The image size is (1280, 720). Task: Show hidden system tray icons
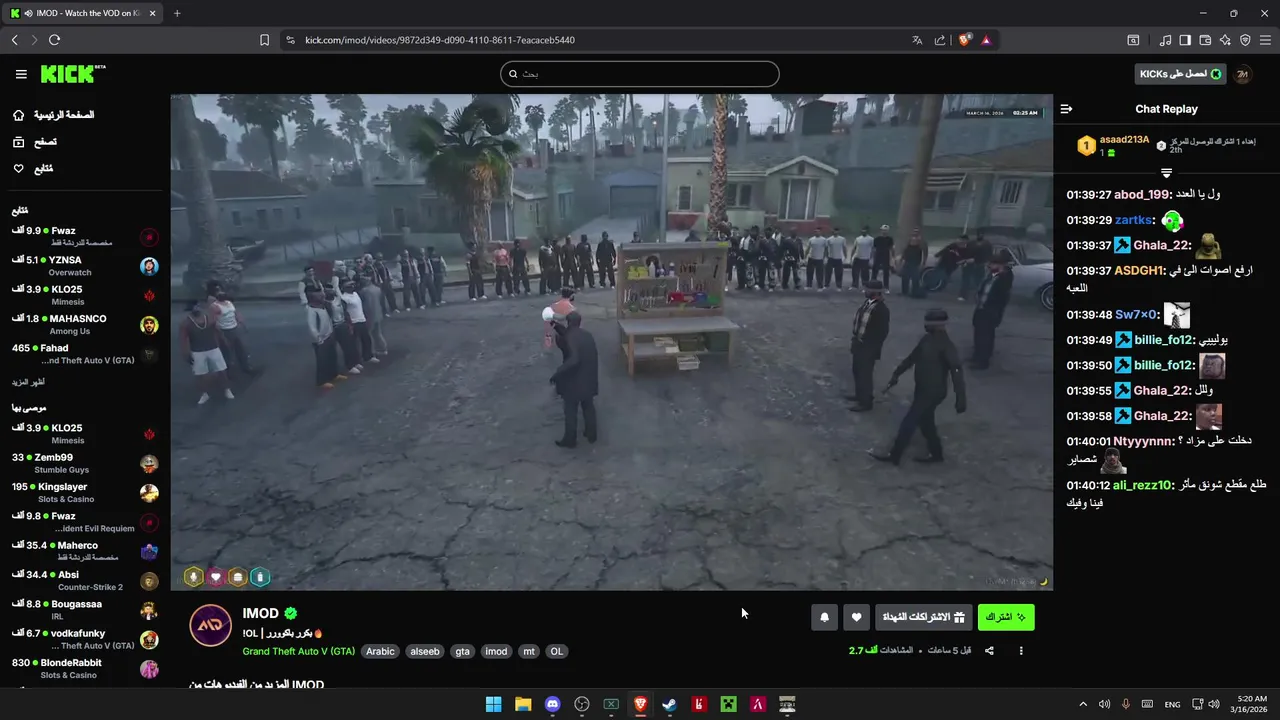click(1082, 704)
